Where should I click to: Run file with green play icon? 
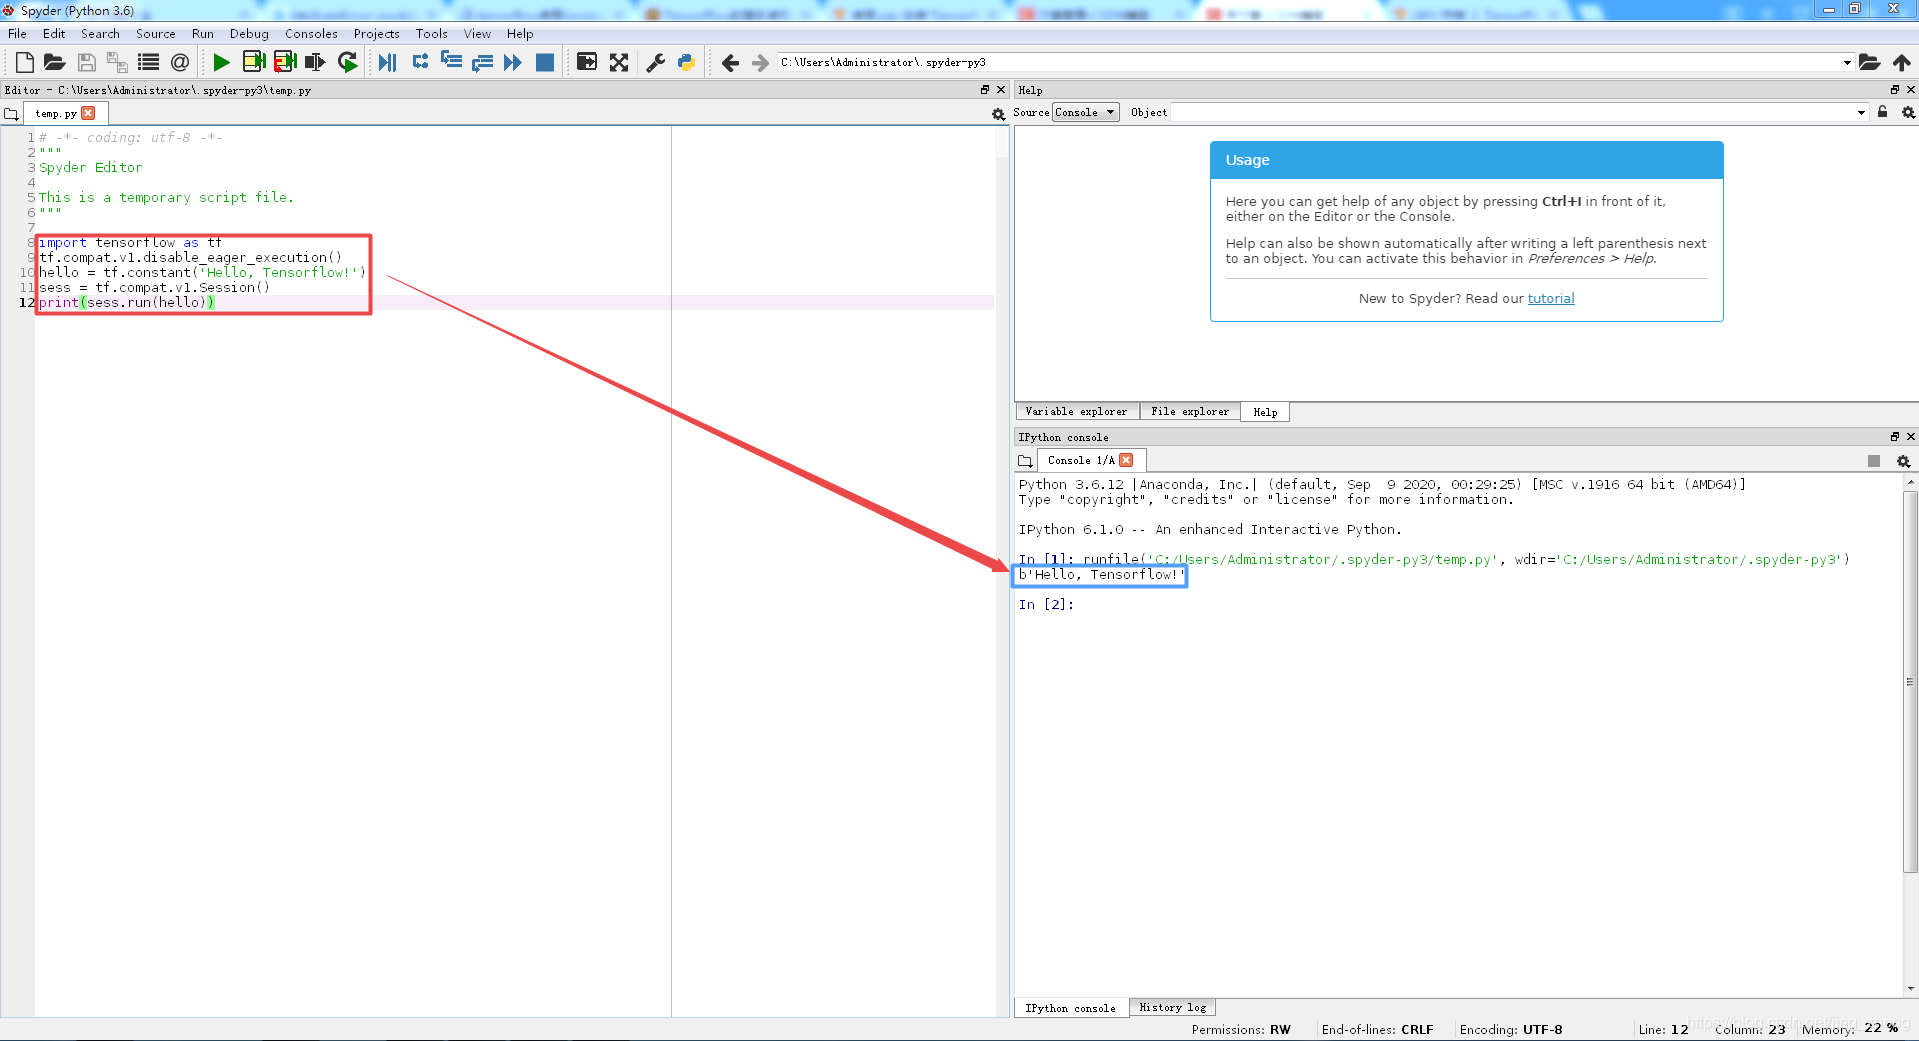point(221,62)
